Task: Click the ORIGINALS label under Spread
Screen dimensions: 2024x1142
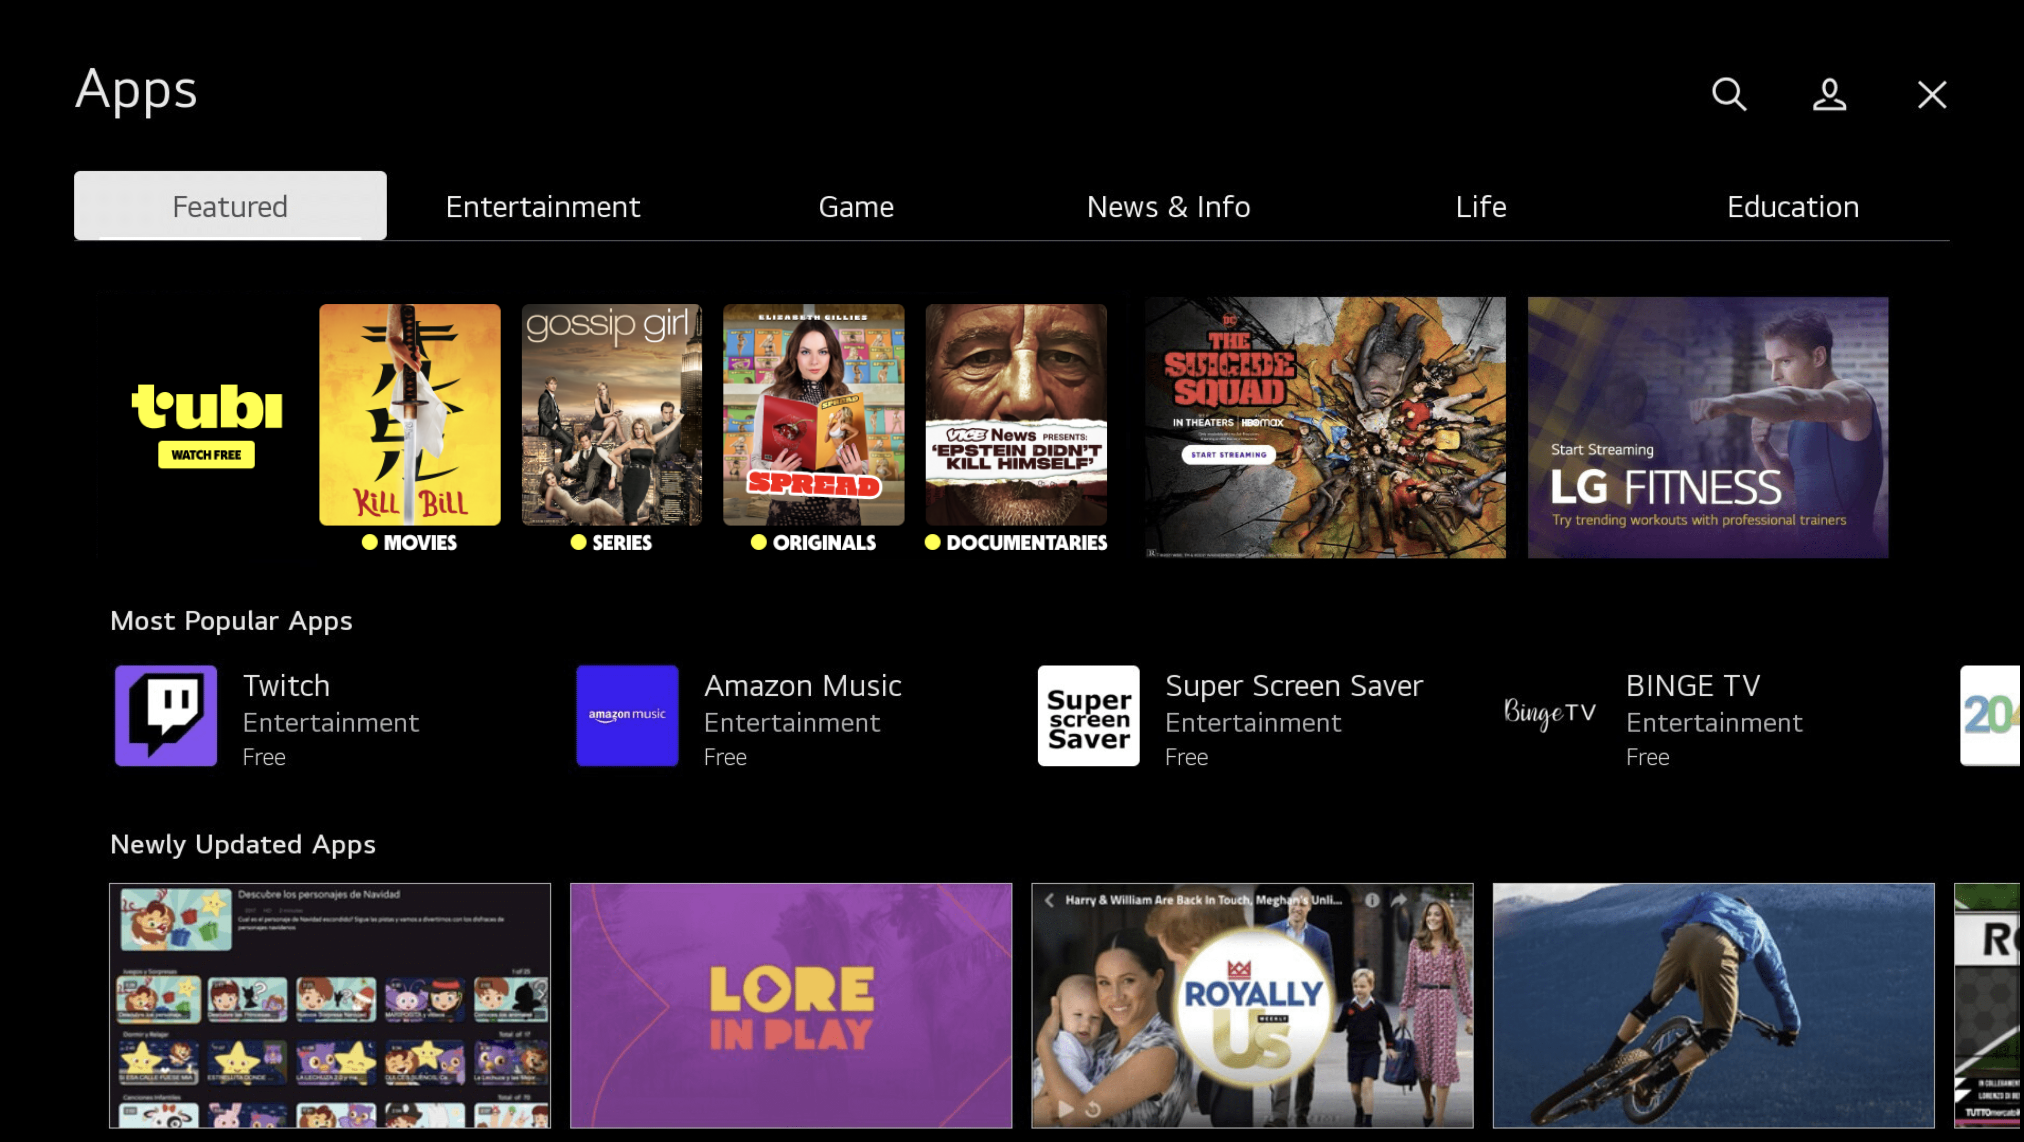Action: click(x=824, y=542)
